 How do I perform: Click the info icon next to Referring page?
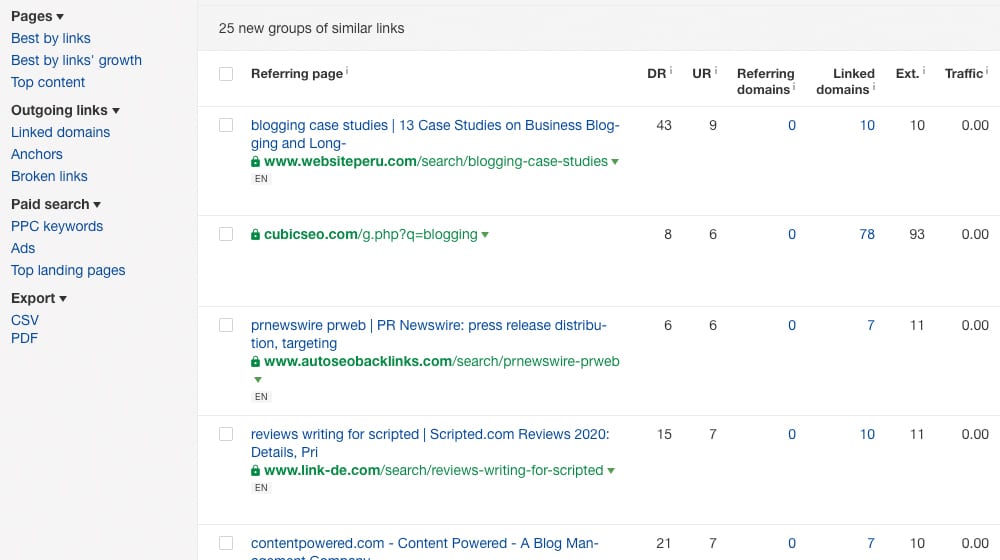coord(347,70)
